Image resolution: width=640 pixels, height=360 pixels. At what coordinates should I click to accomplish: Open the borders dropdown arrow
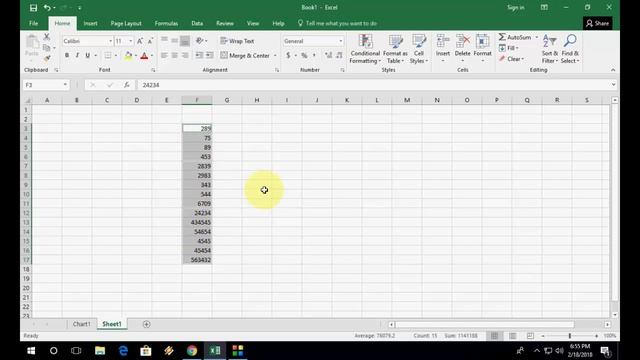coord(116,56)
